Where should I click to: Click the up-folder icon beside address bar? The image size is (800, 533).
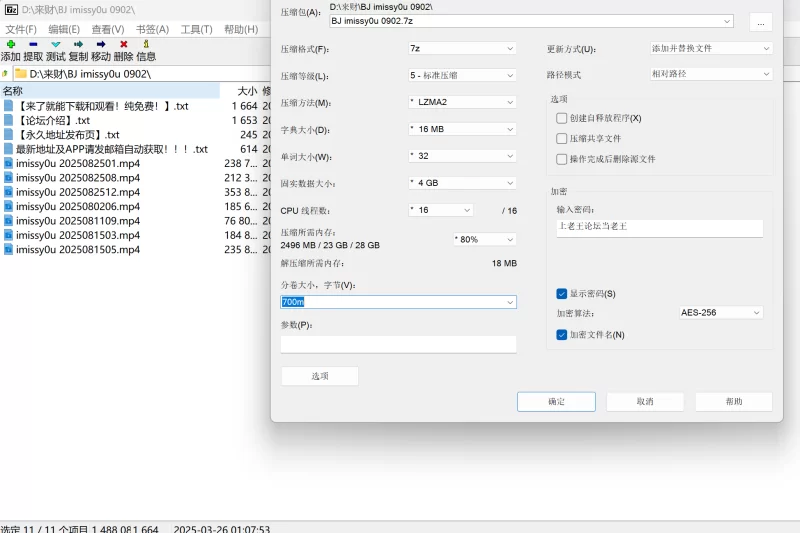click(x=5, y=74)
